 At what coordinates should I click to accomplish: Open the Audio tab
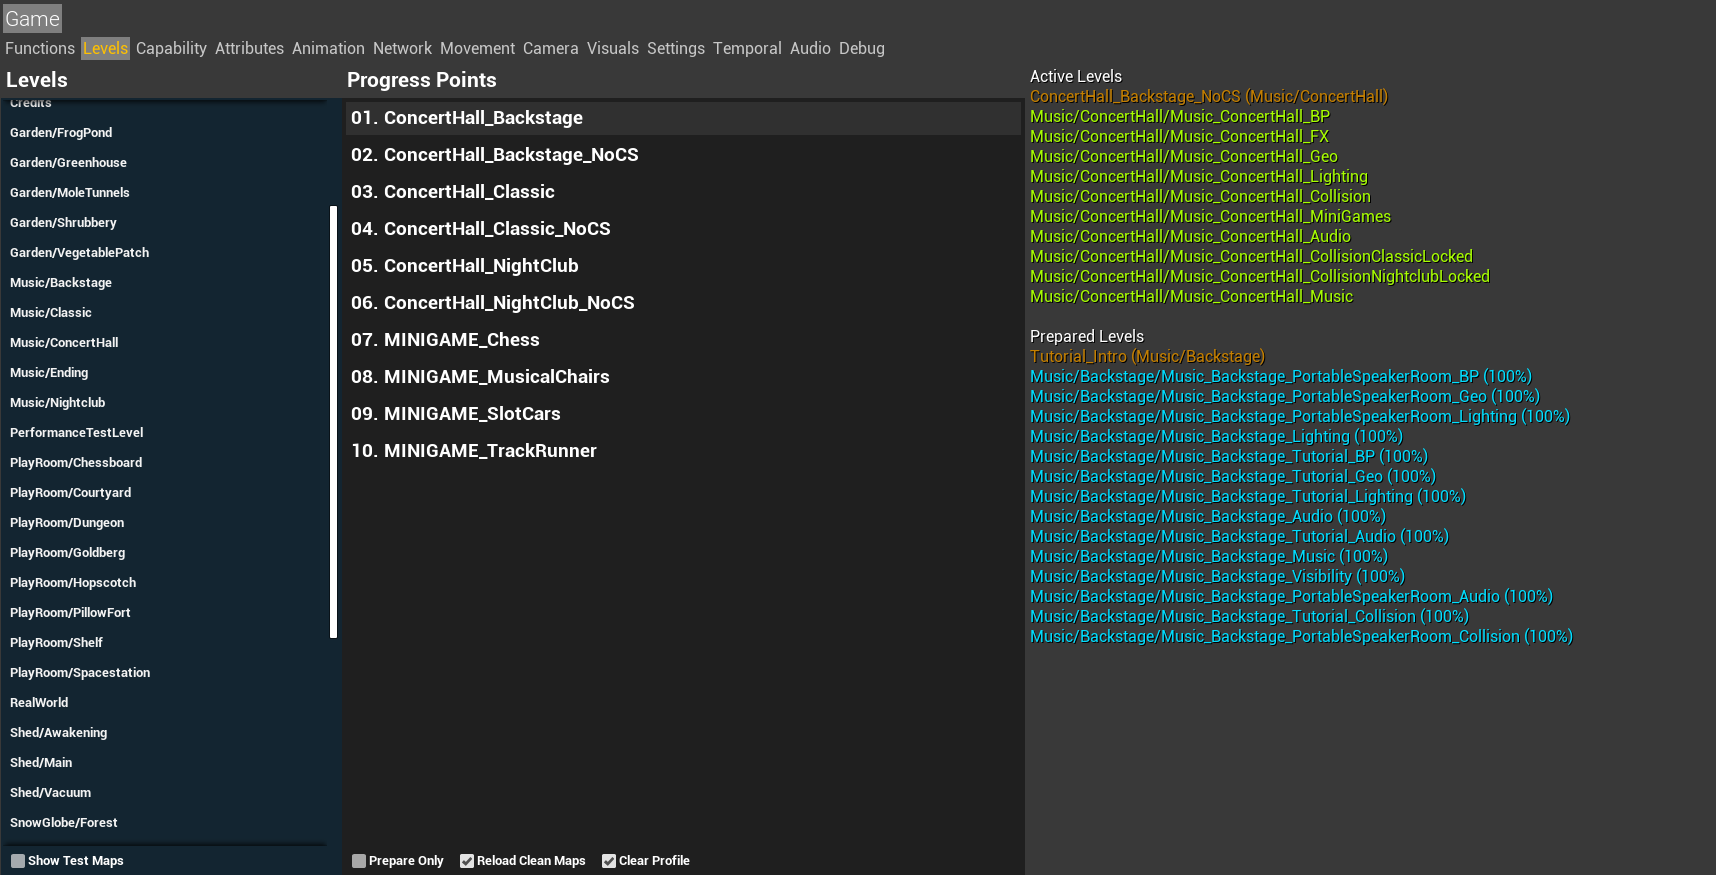pyautogui.click(x=810, y=48)
